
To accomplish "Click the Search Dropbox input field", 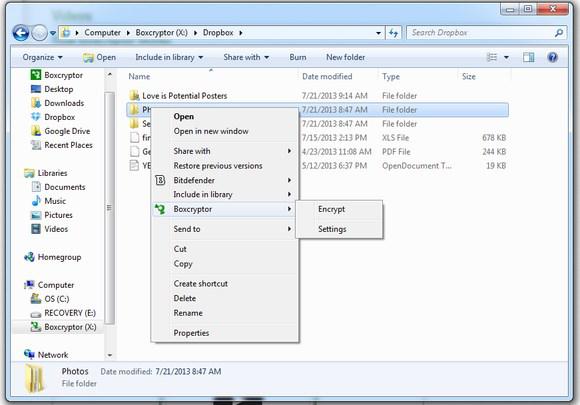I will [486, 33].
